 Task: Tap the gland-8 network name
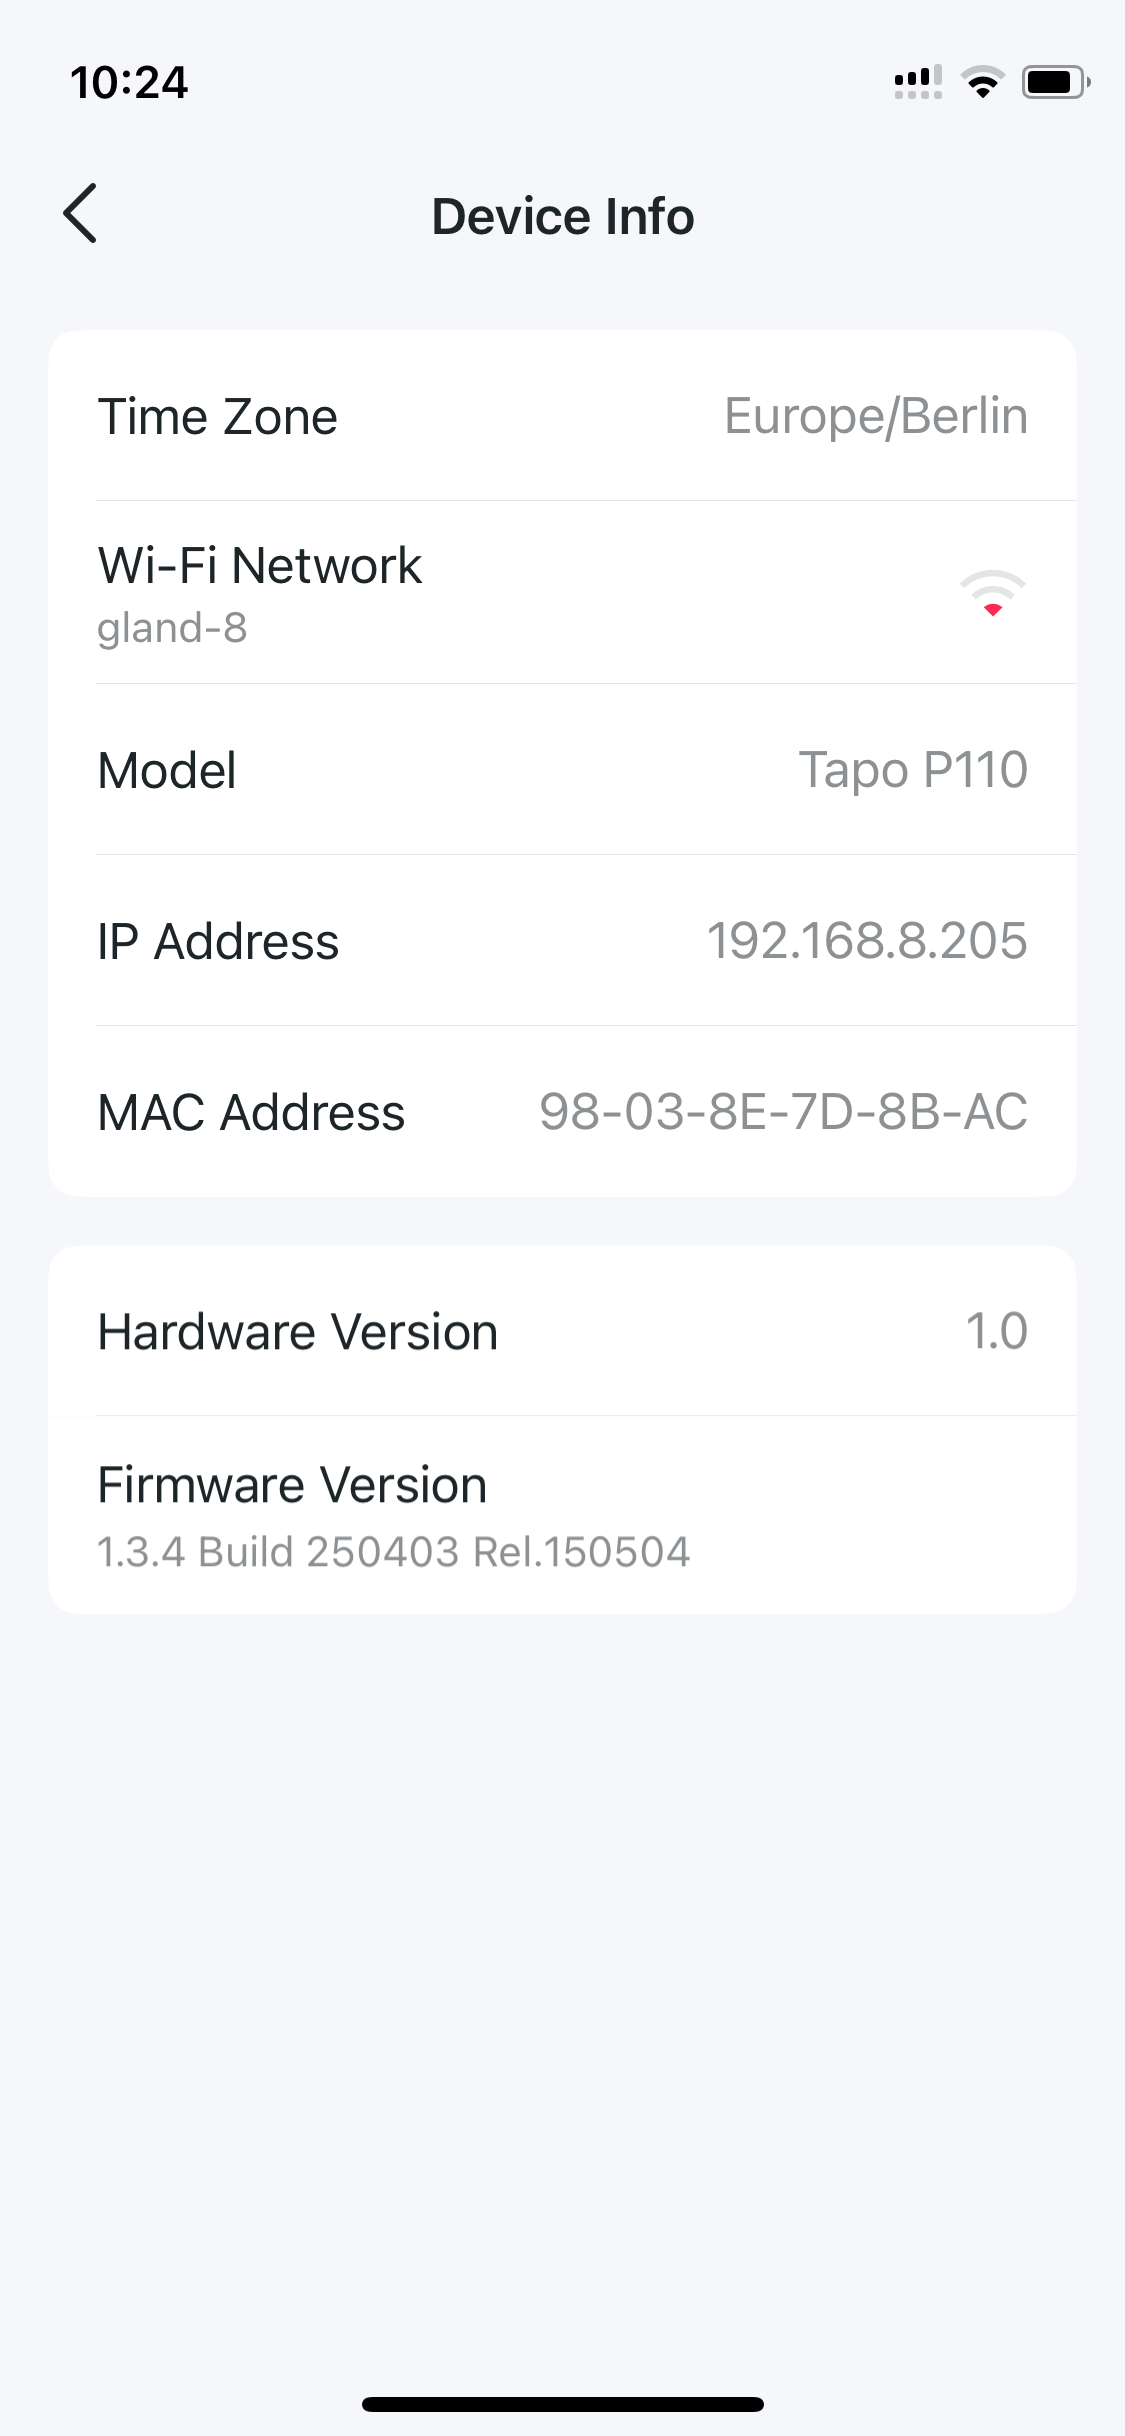tap(172, 628)
